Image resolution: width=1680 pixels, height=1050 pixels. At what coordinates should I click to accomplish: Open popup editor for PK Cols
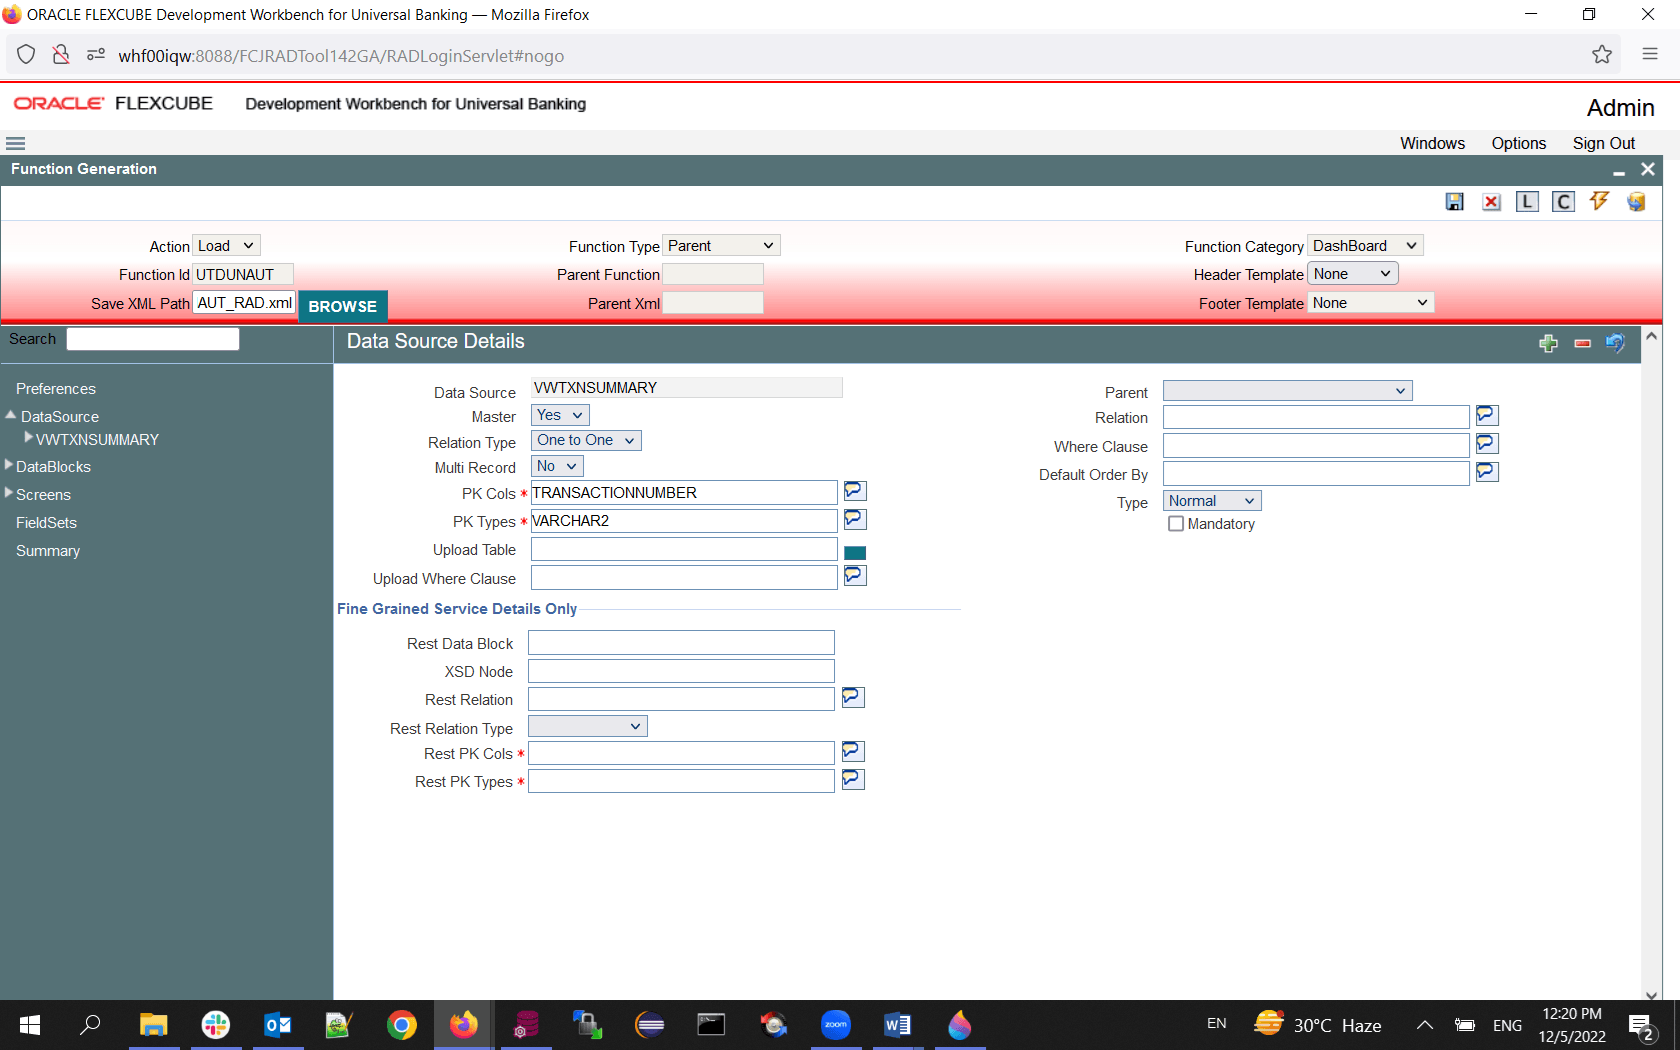tap(854, 491)
